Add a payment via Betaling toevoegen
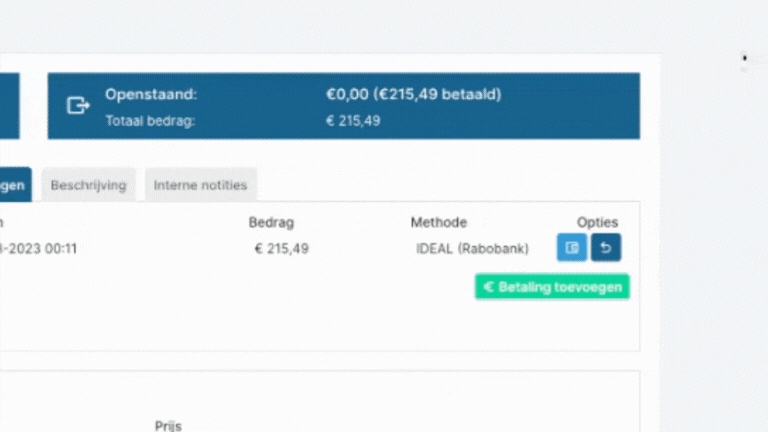This screenshot has width=768, height=432. 552,287
